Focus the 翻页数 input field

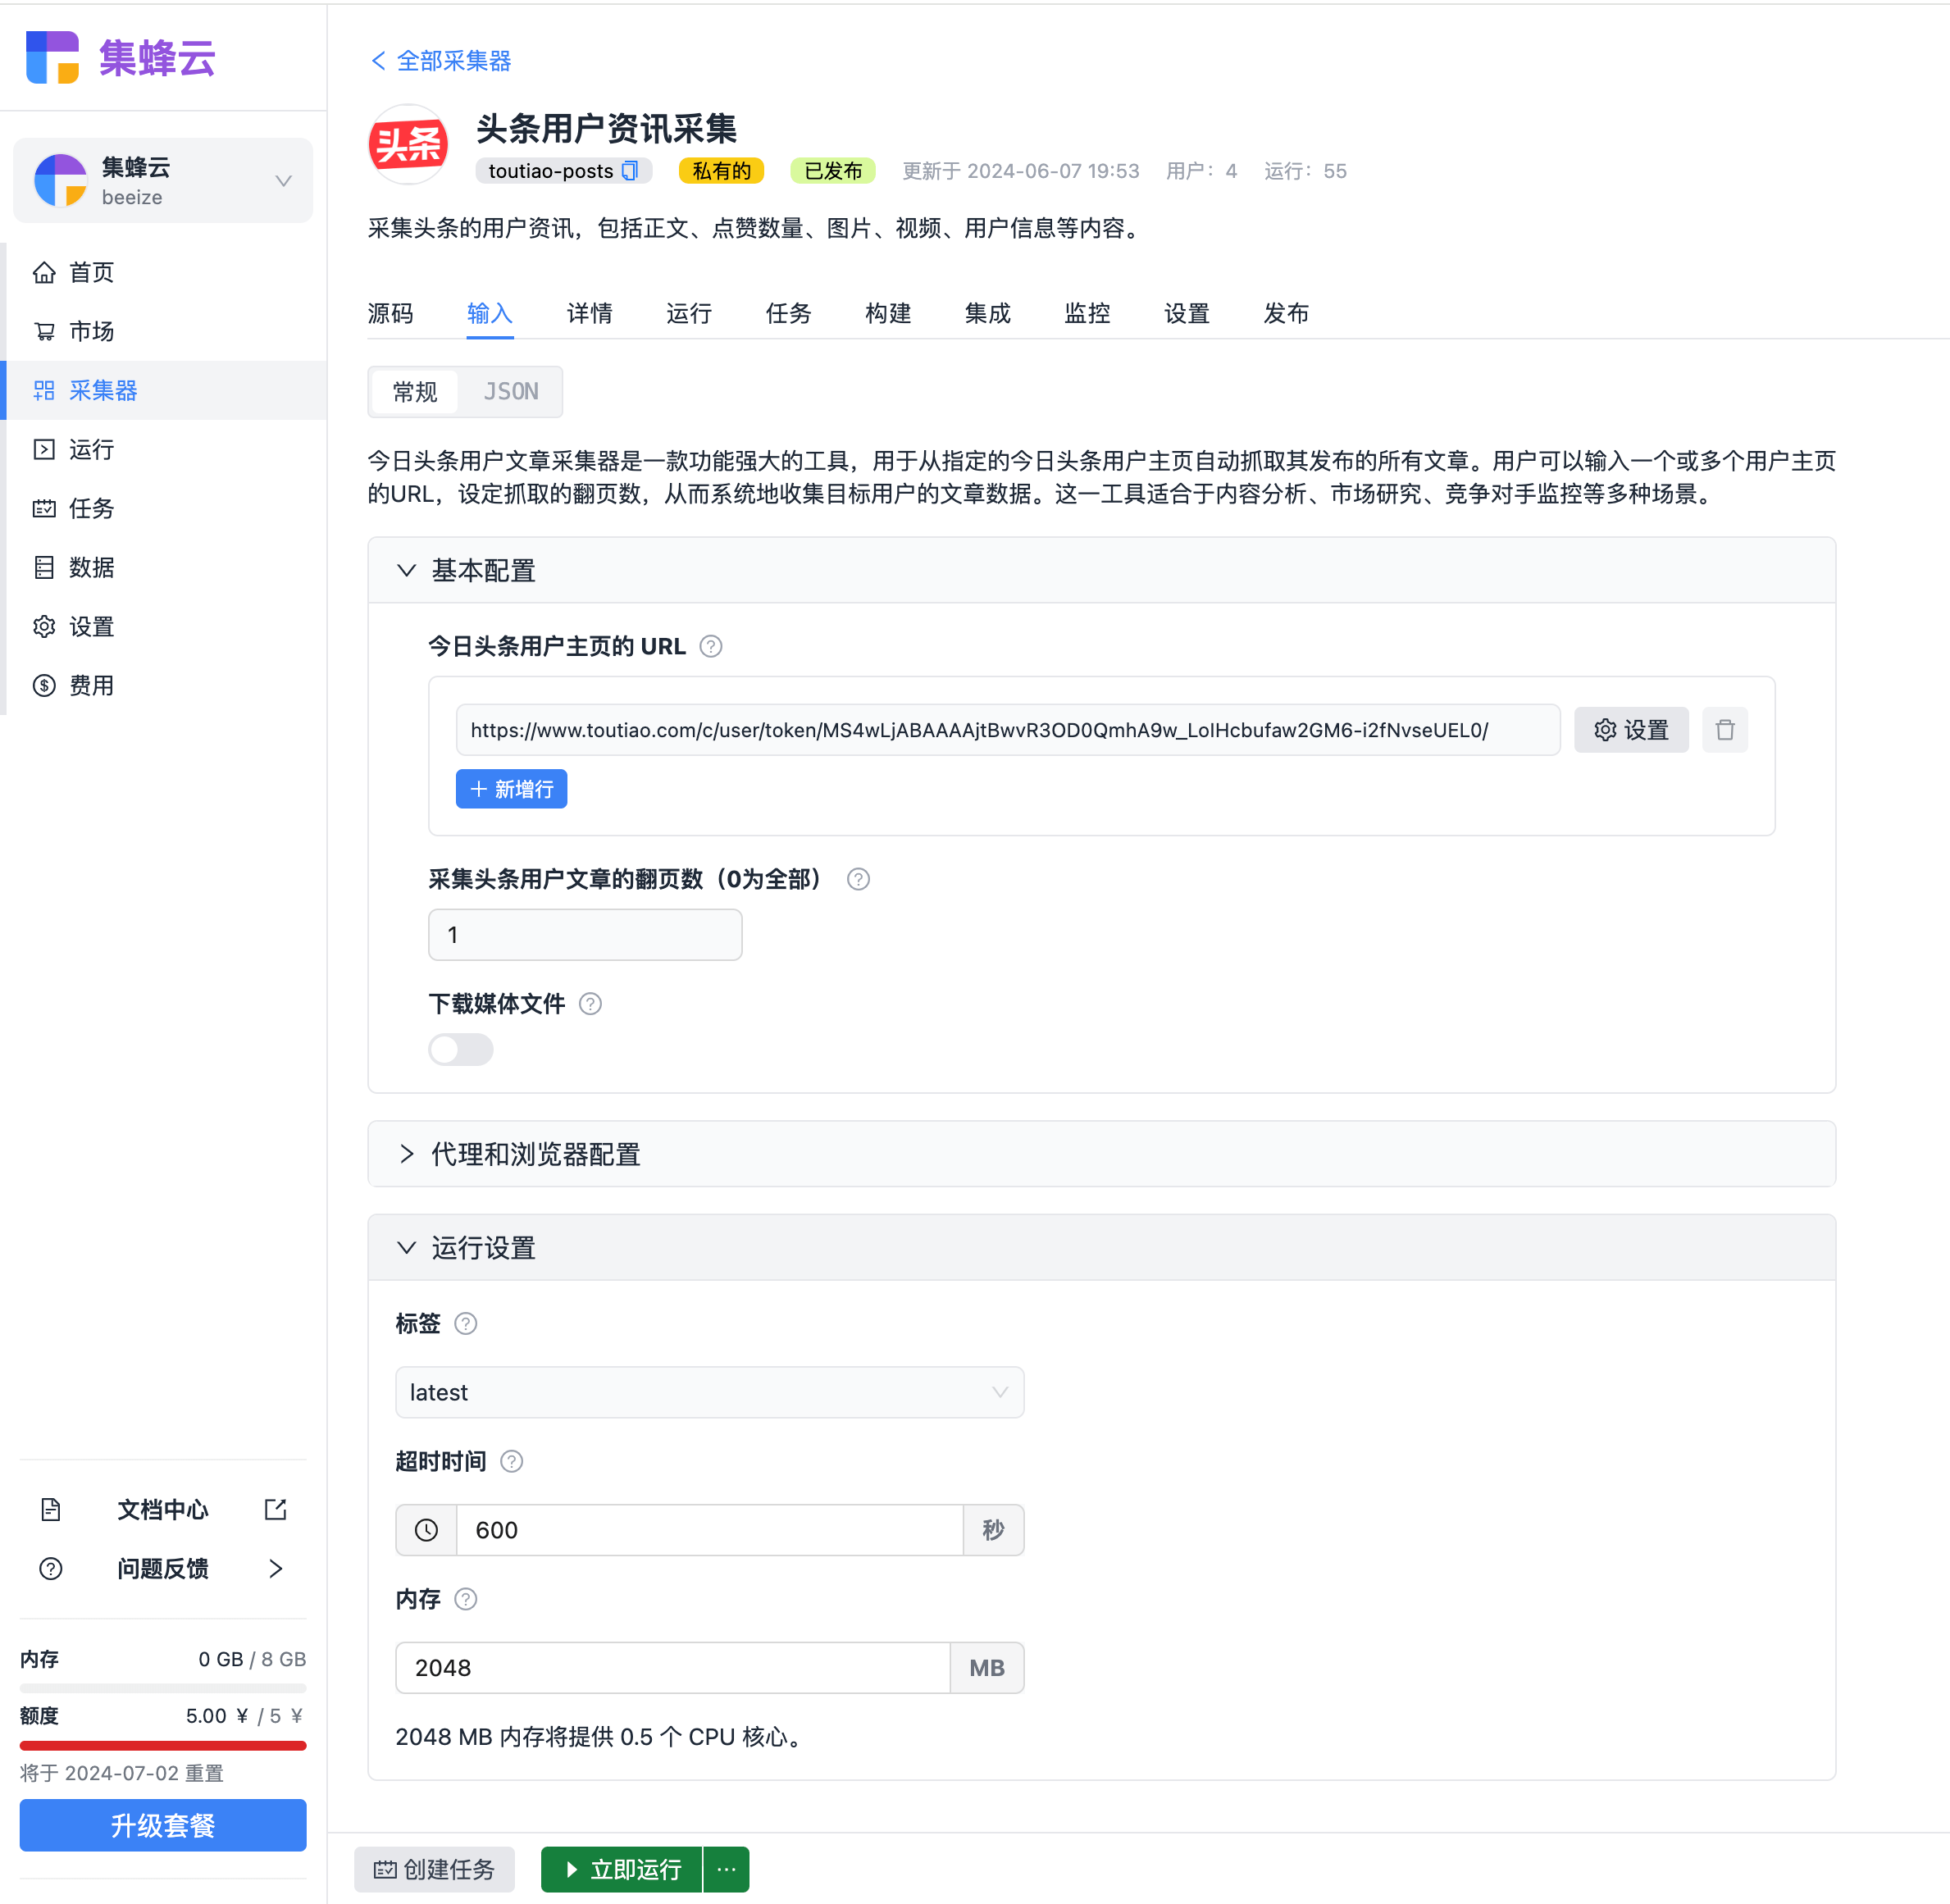pyautogui.click(x=585, y=935)
